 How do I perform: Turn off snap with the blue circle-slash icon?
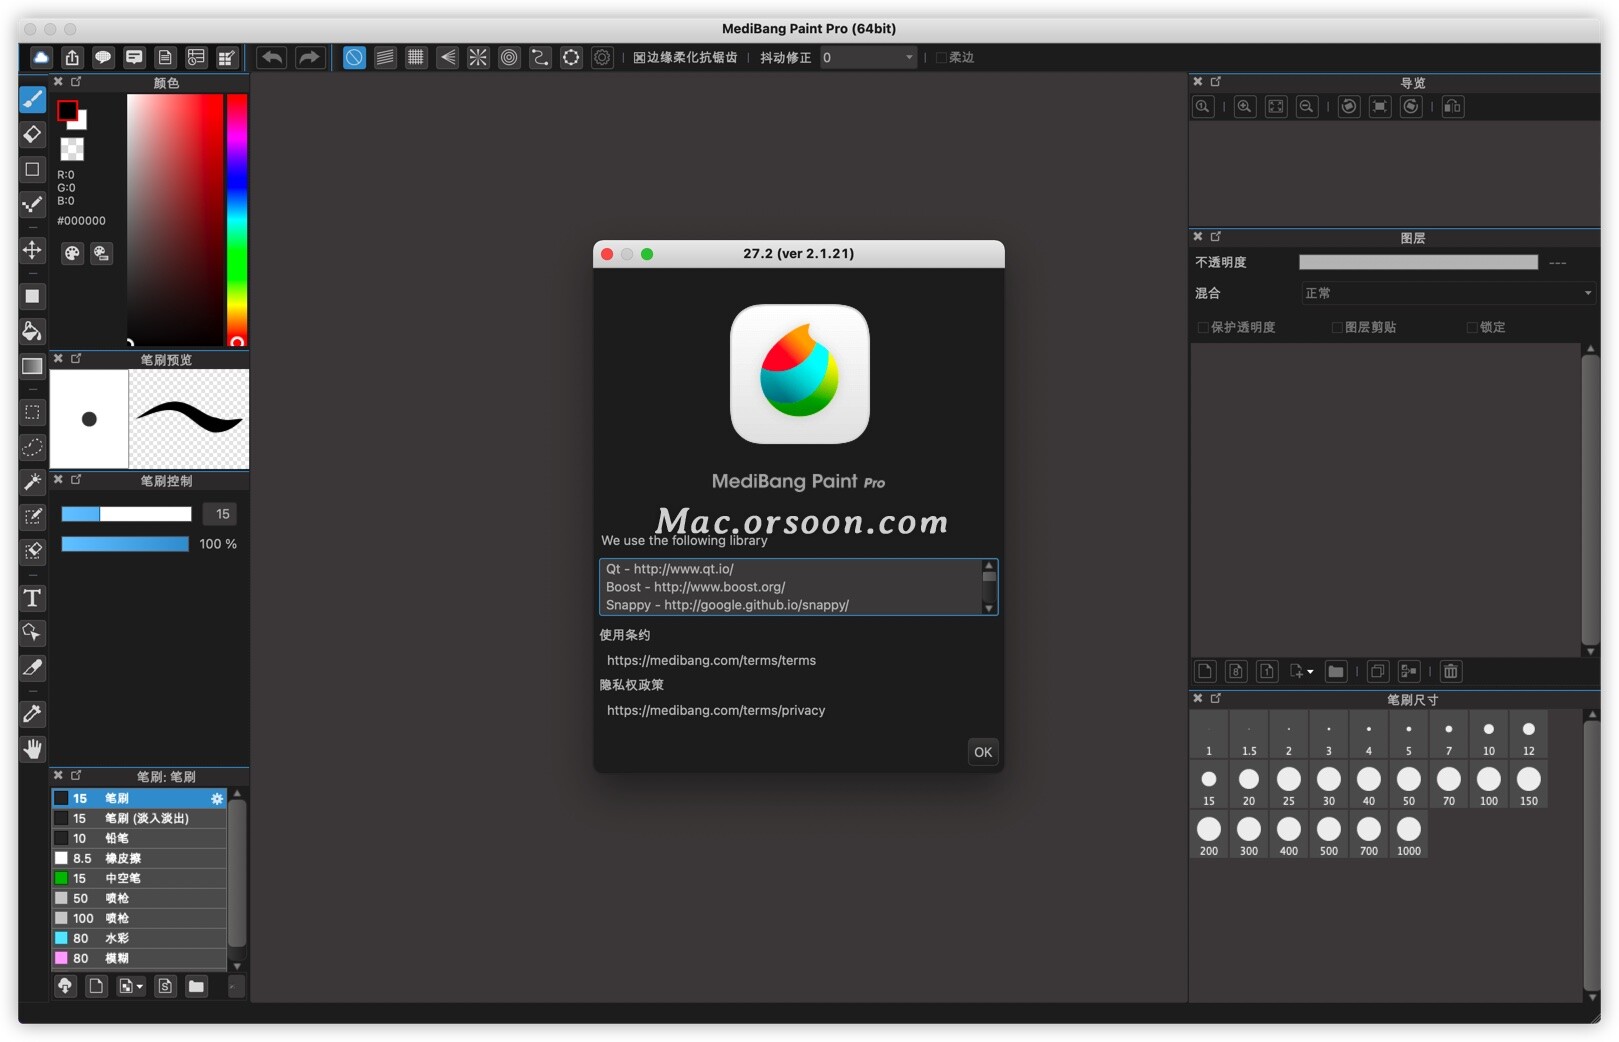coord(354,57)
